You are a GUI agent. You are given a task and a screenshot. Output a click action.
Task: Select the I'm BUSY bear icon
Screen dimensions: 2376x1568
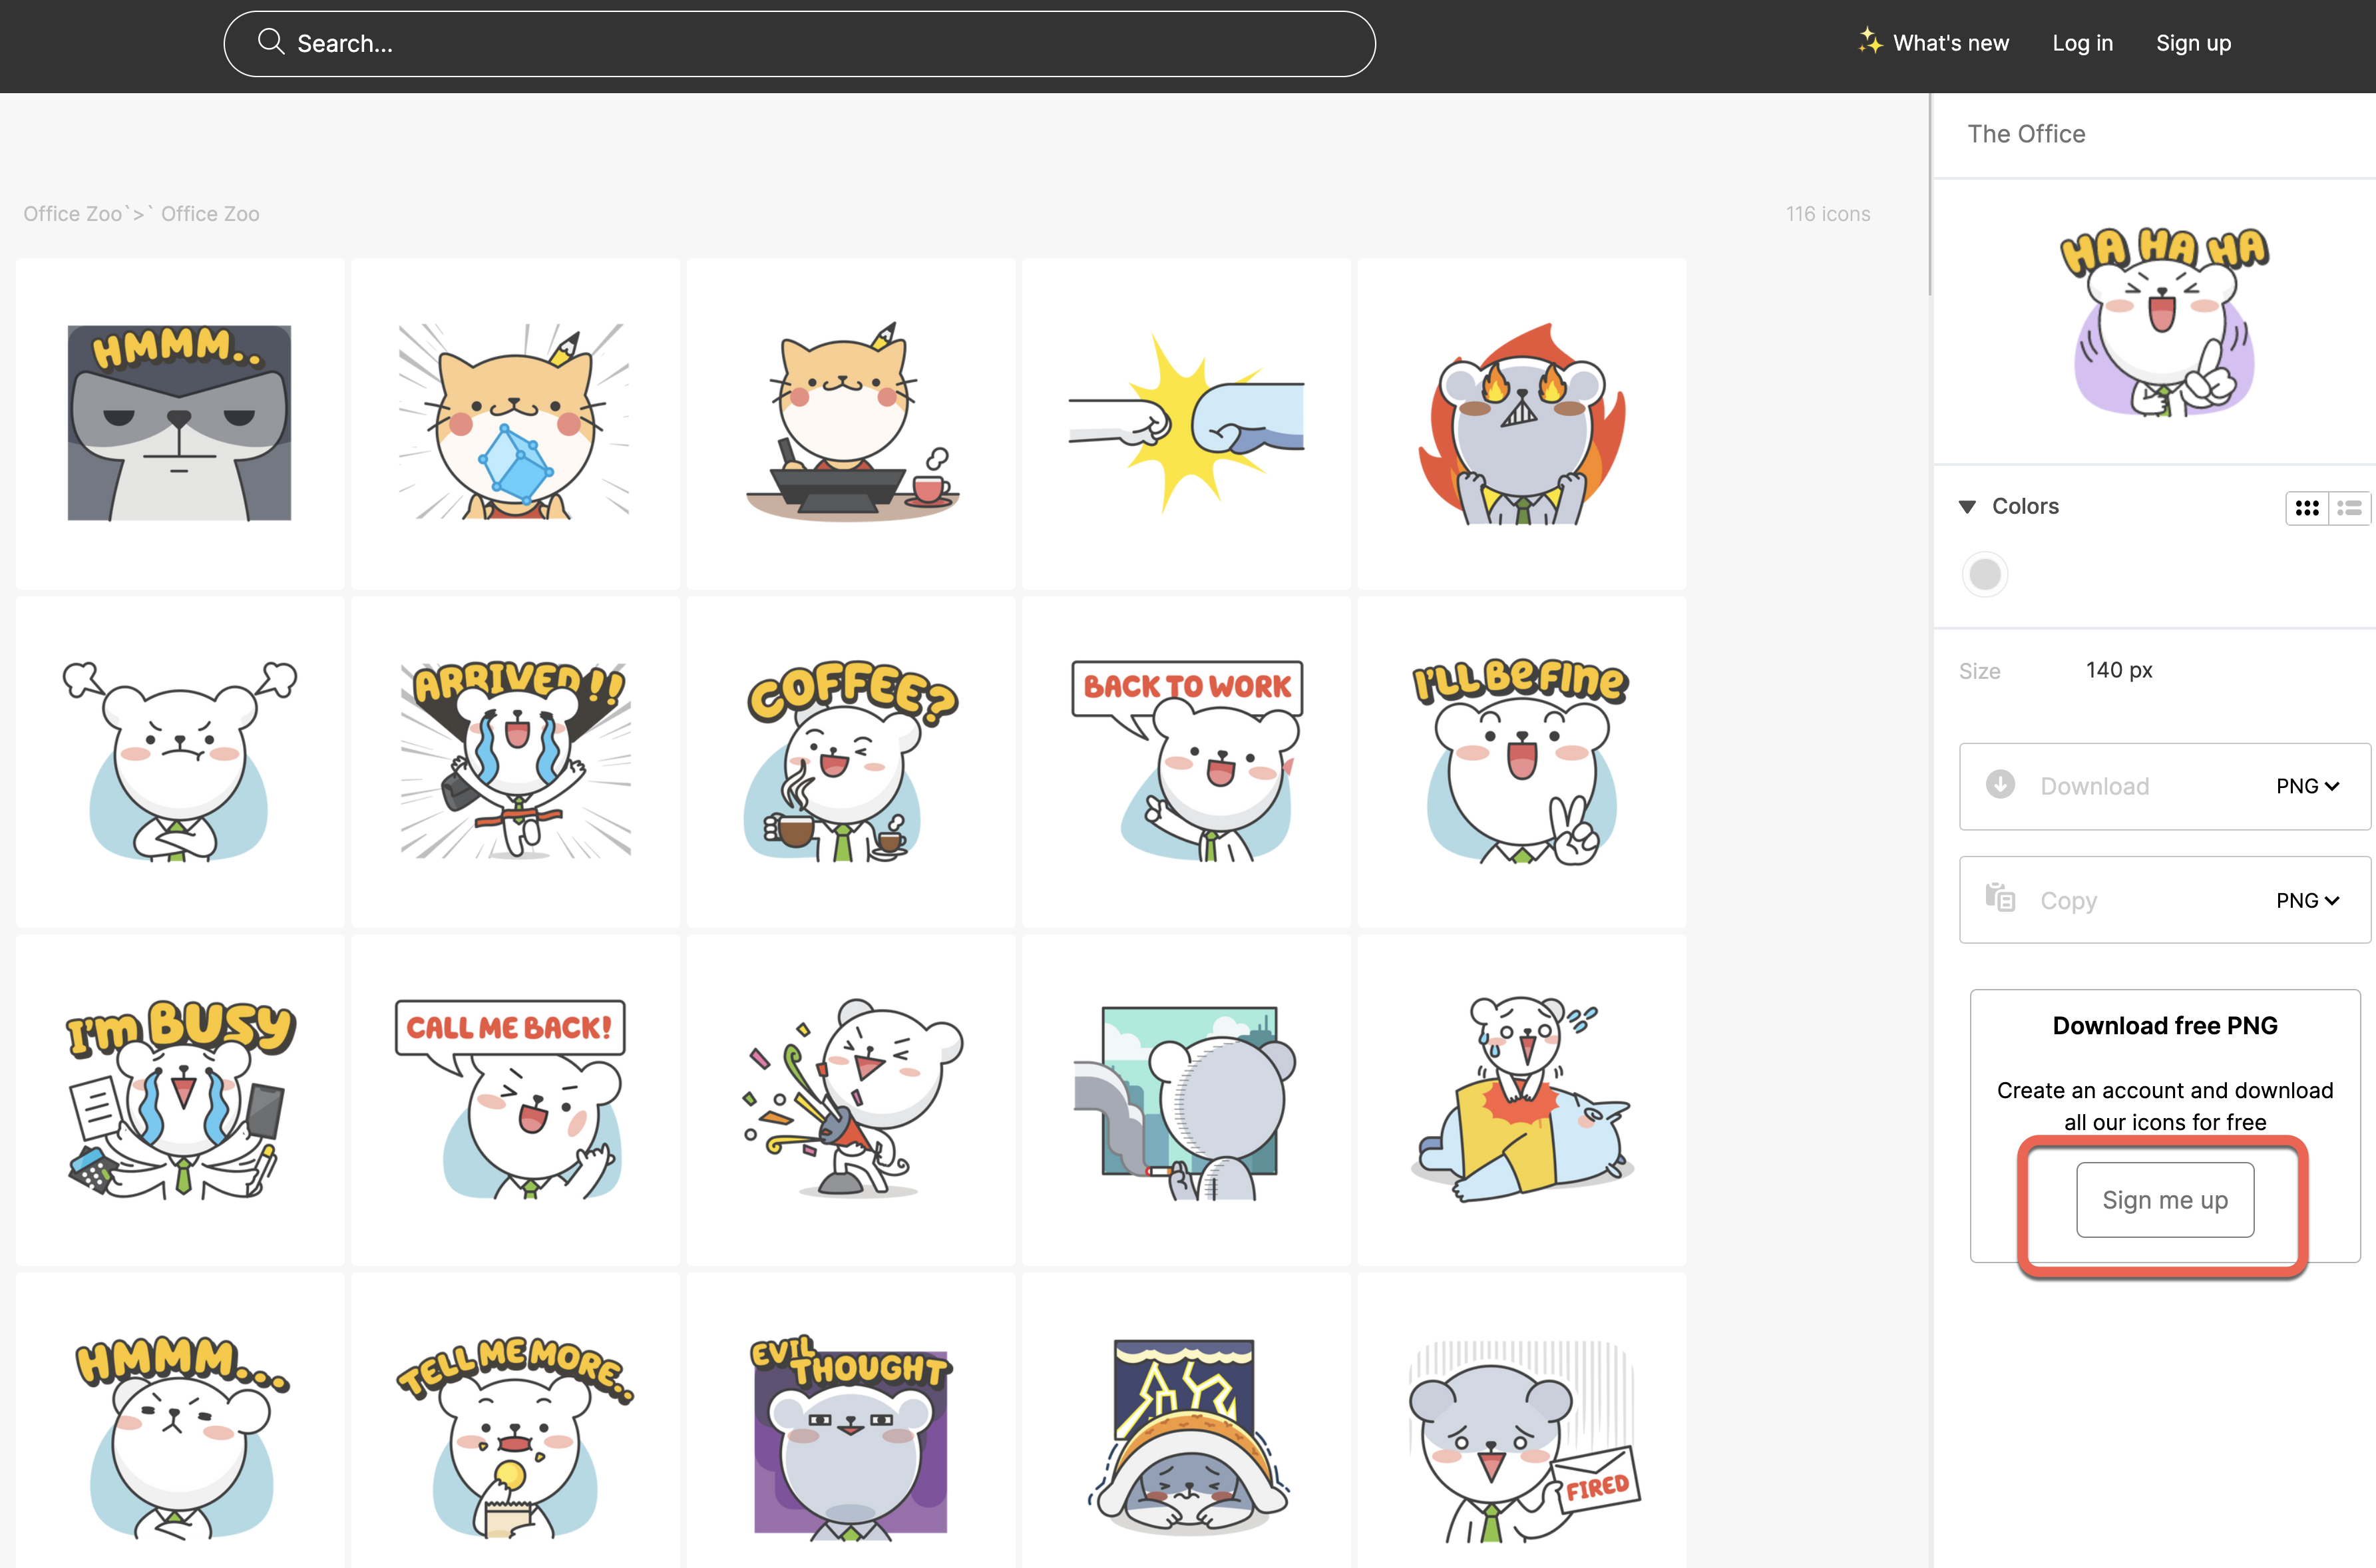(x=180, y=1100)
